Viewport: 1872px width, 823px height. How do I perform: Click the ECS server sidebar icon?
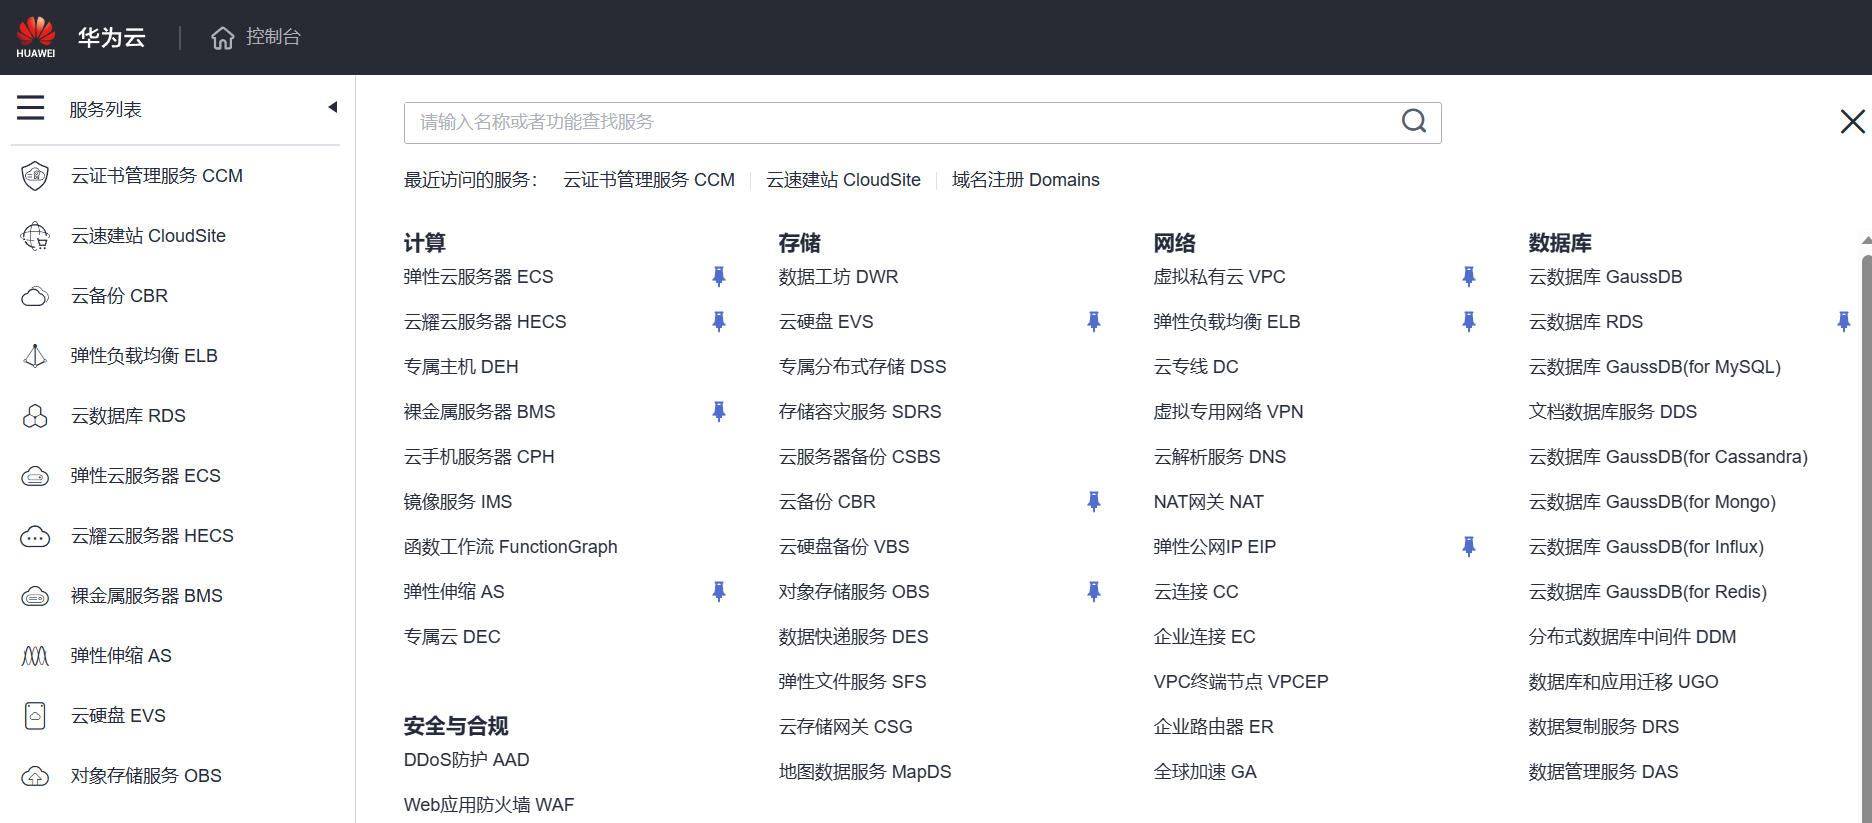(35, 476)
